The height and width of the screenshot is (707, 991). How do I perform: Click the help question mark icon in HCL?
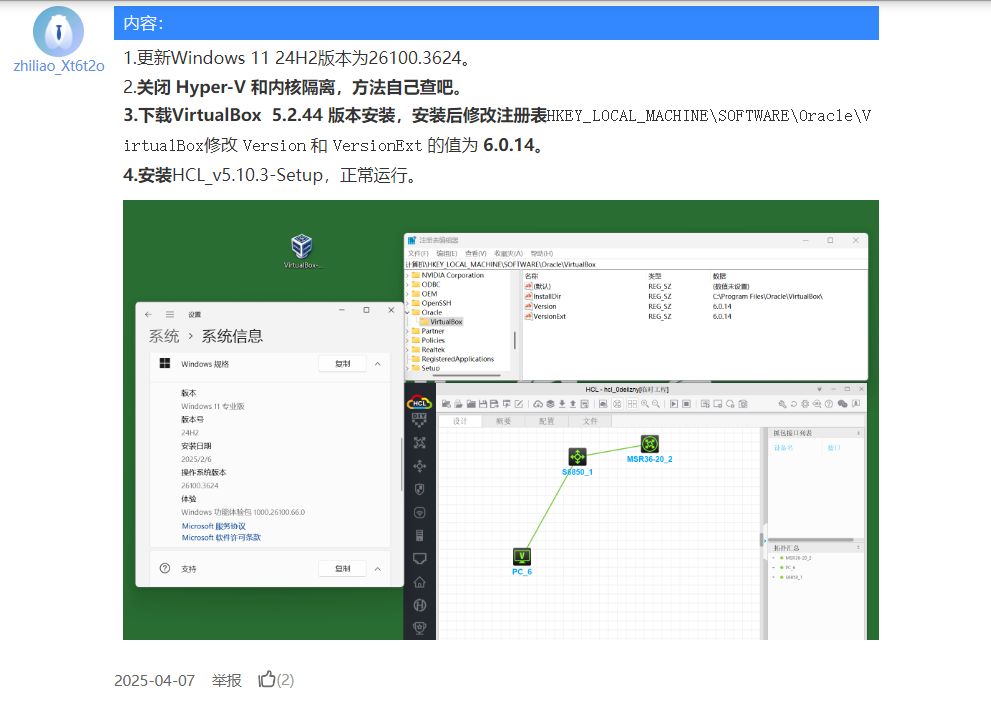(x=829, y=404)
